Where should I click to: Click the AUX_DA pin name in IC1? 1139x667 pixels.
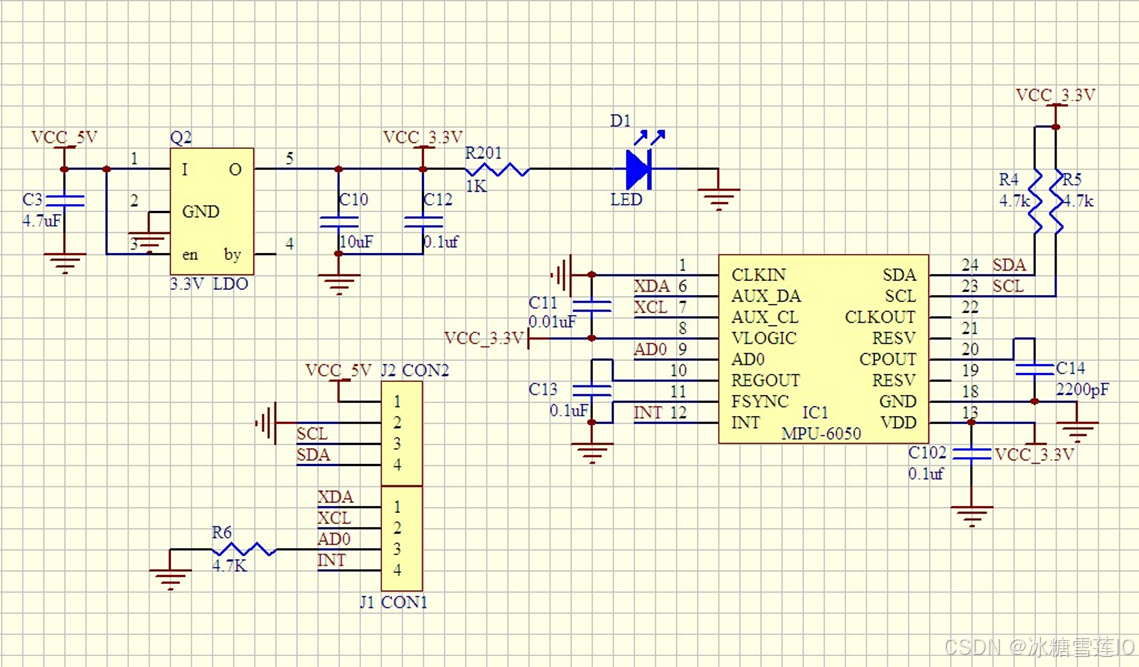coord(766,296)
